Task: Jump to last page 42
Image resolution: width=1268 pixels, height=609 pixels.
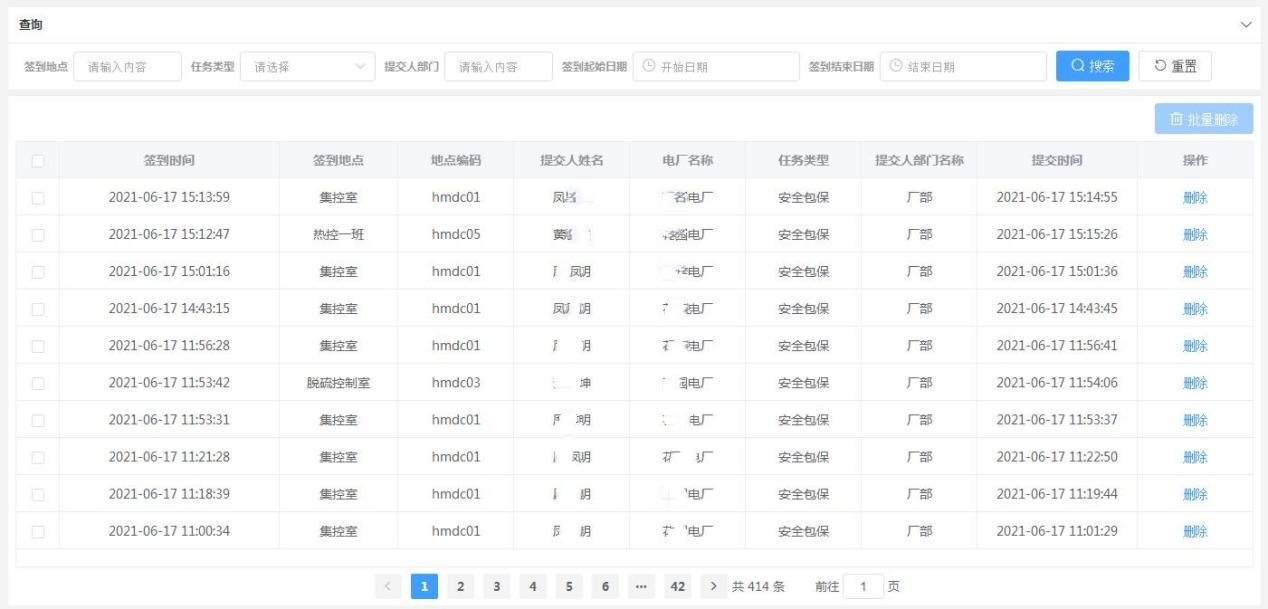Action: (677, 587)
